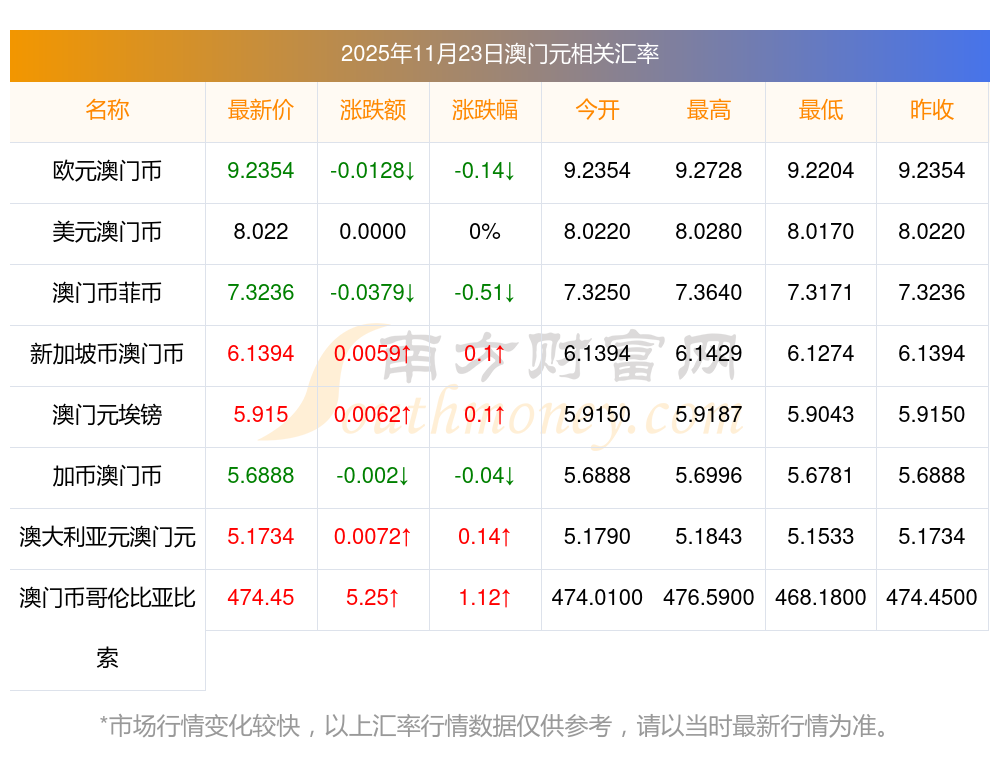Click green latest price 9.2354 for 欧元澳门币

[261, 170]
